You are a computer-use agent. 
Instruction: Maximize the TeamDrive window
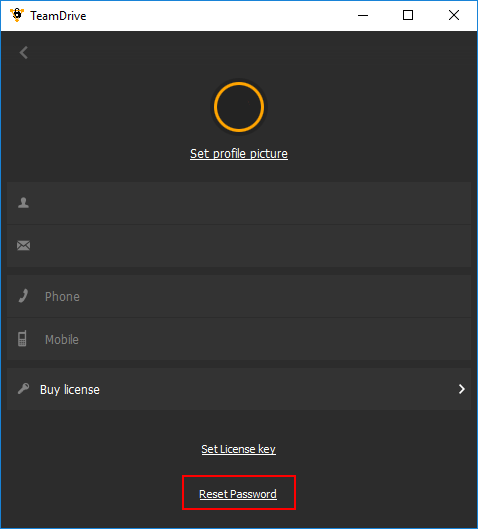click(x=408, y=15)
